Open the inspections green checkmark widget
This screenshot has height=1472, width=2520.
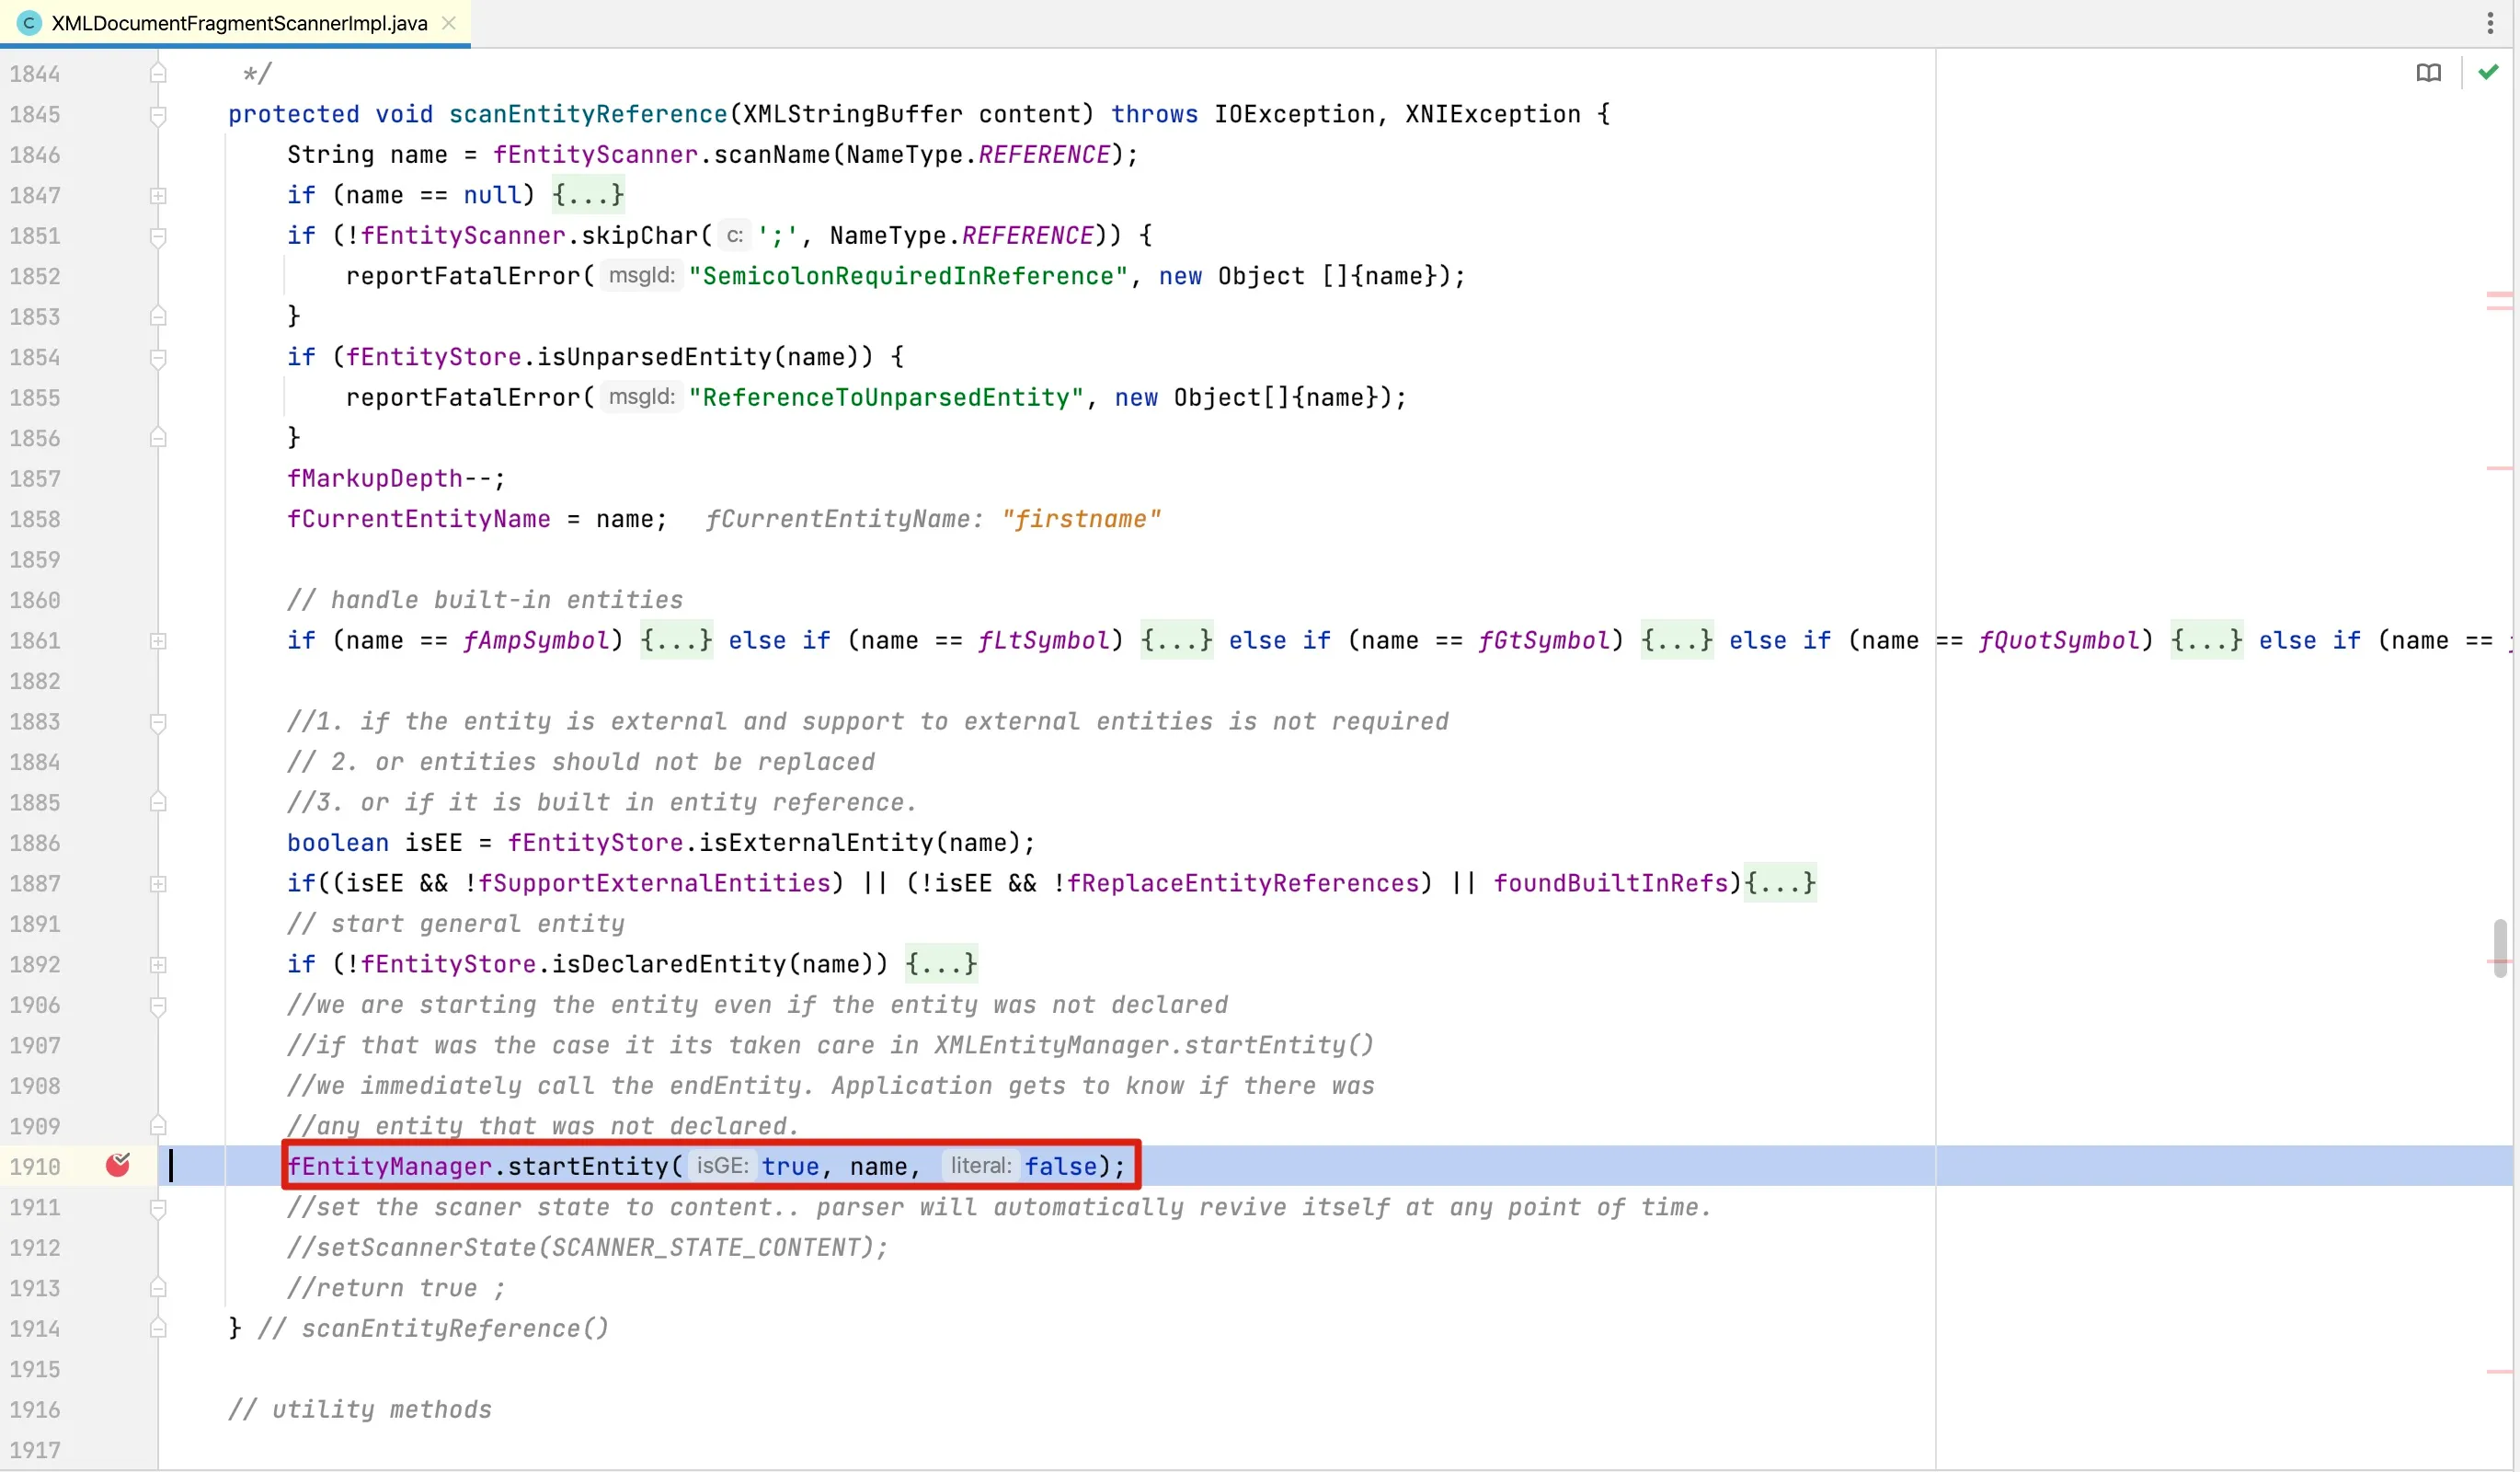[x=2488, y=72]
